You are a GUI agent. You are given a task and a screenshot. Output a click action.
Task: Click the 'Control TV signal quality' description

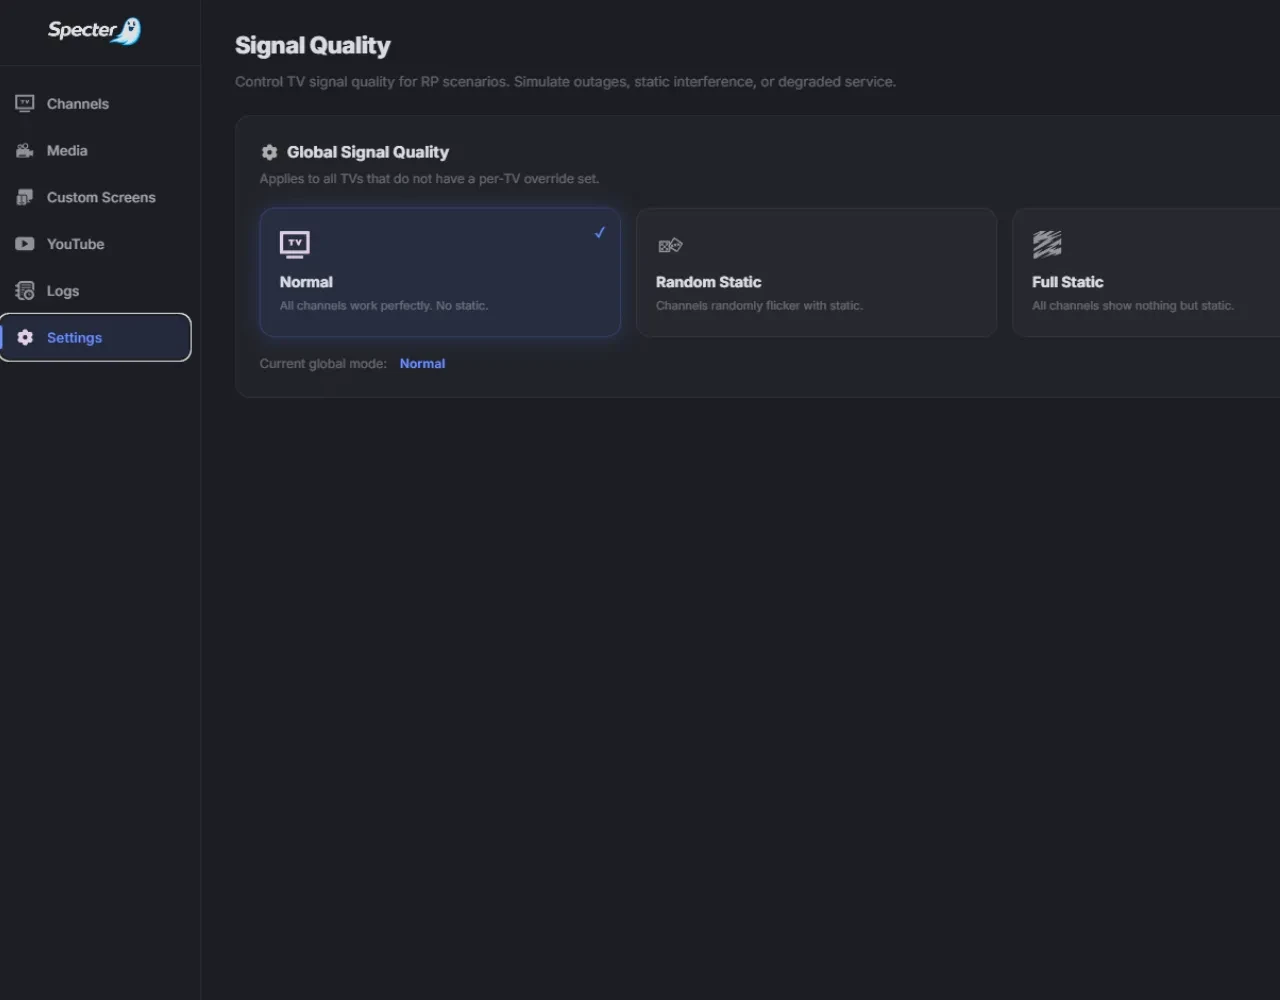[565, 82]
